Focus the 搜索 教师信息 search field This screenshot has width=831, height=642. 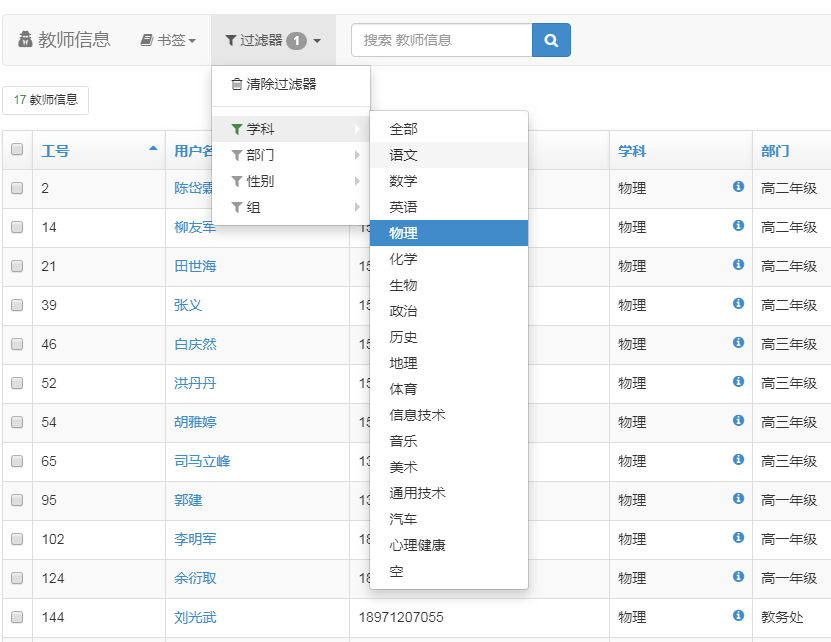[441, 40]
